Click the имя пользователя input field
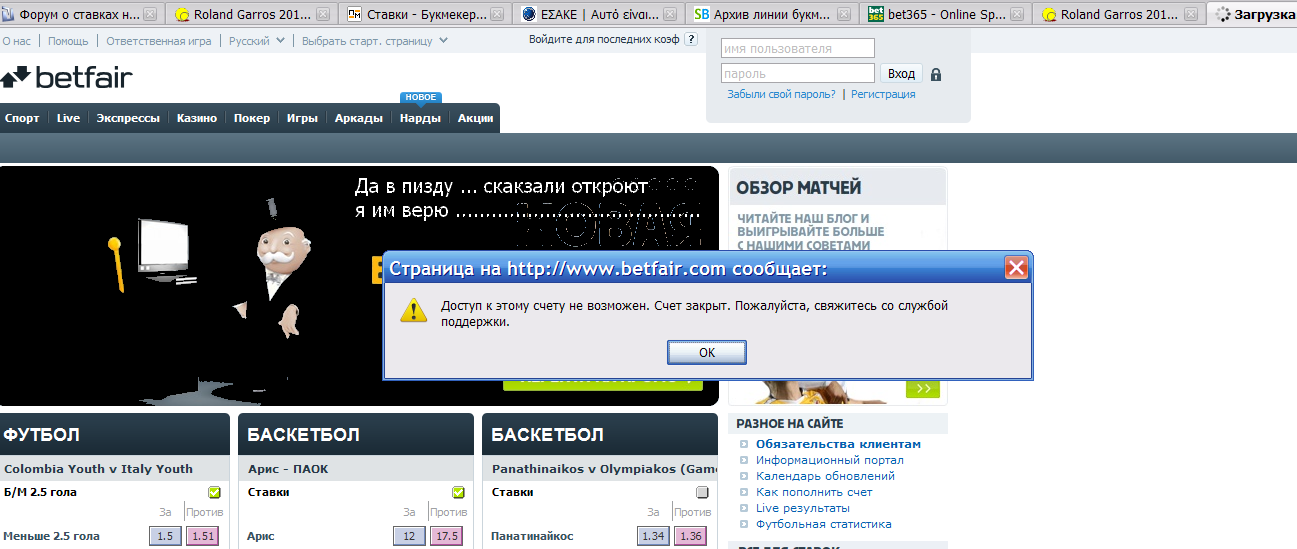Image resolution: width=1297 pixels, height=549 pixels. 798,48
